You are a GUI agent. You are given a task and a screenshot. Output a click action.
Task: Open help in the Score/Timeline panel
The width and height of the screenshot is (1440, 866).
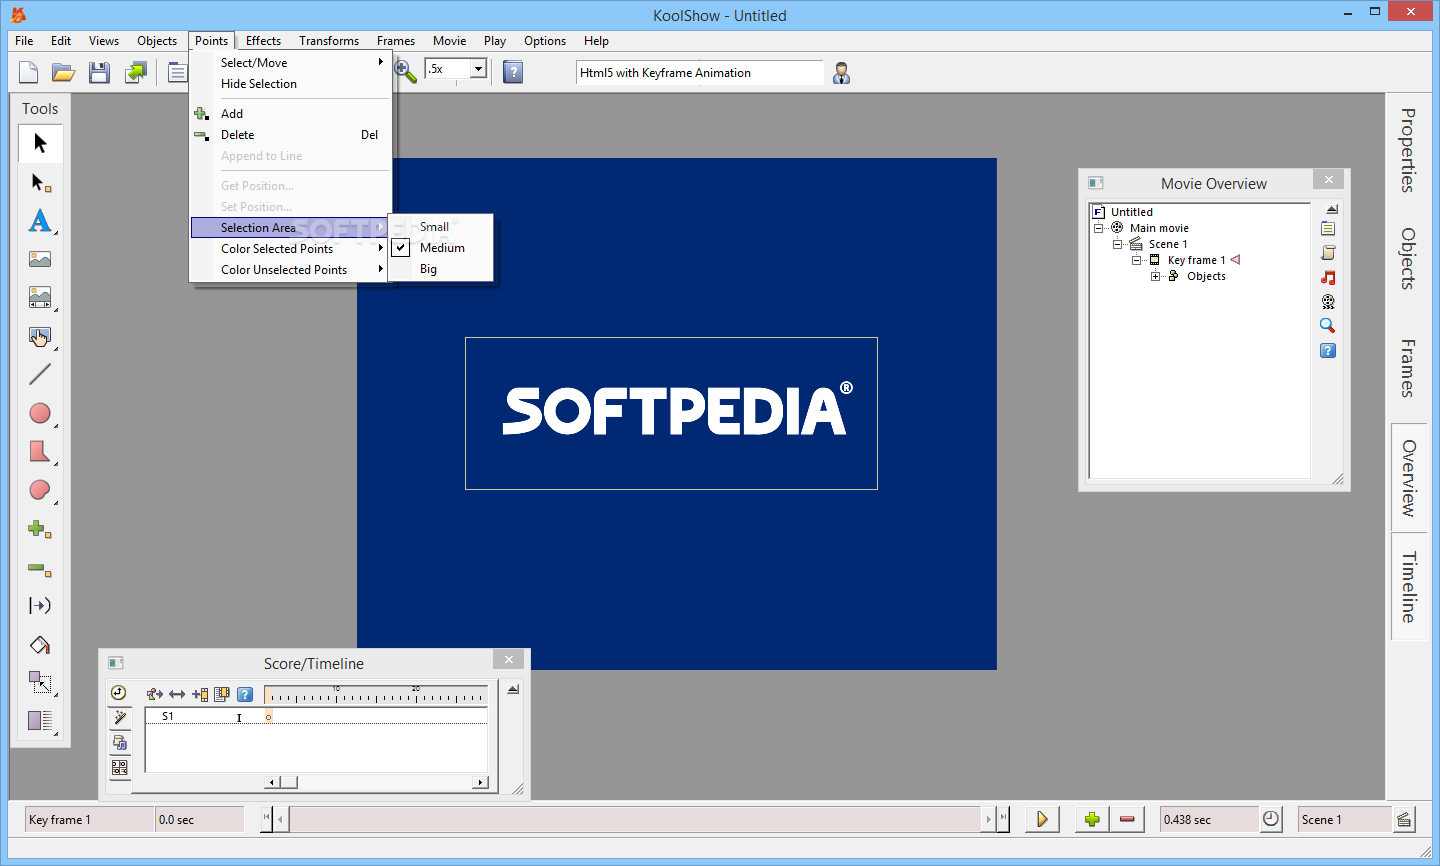[245, 694]
